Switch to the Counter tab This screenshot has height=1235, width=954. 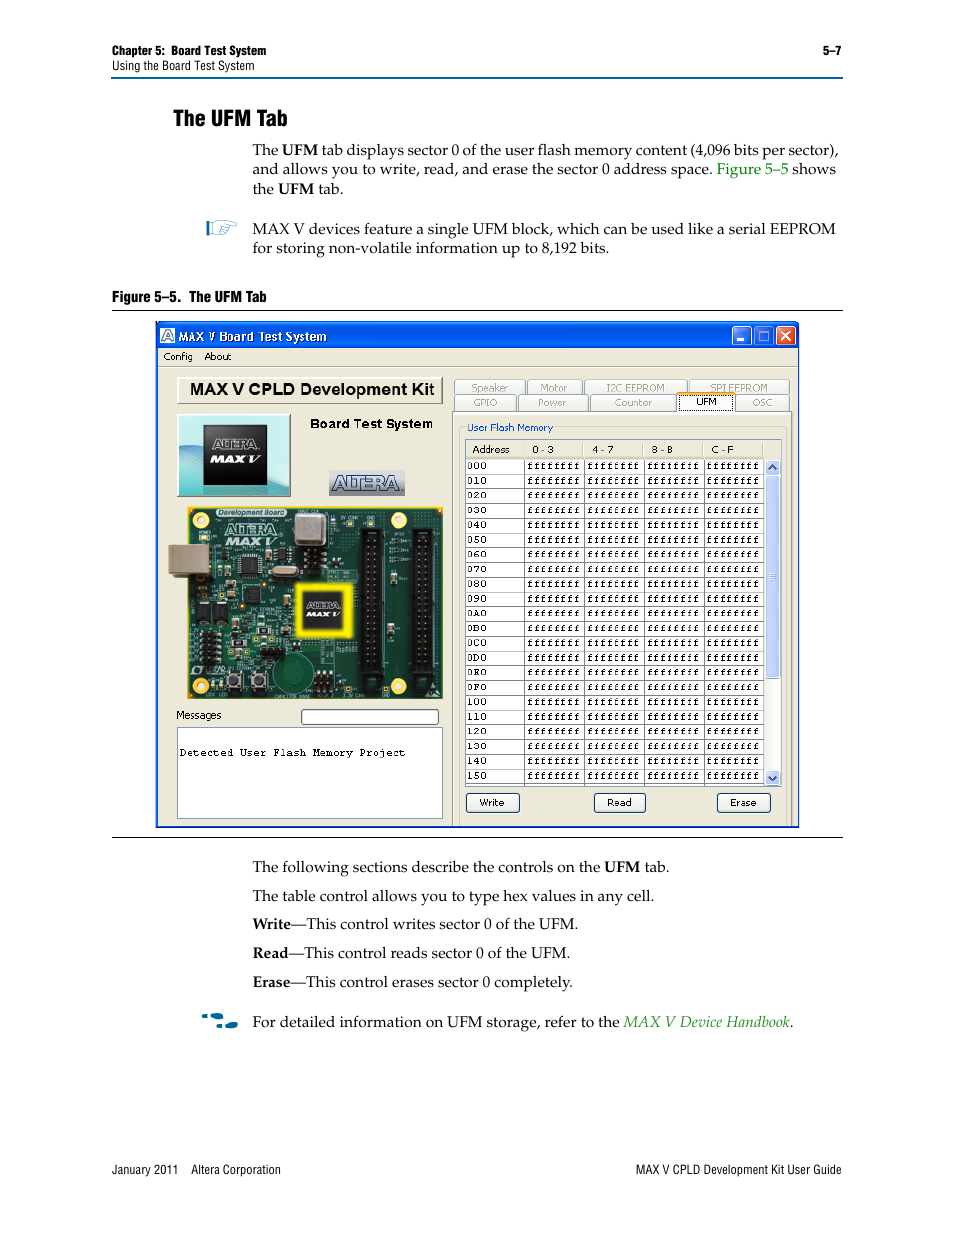click(633, 403)
